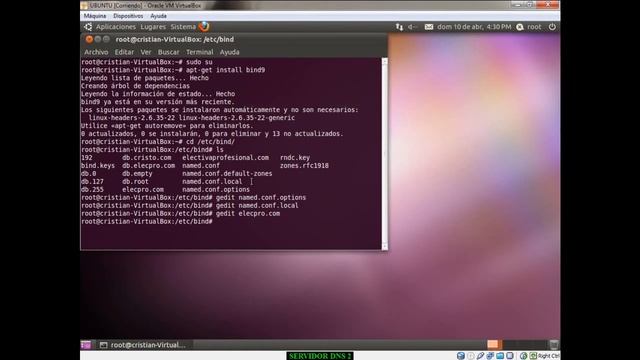Click the root@cristian-Virtual taskbar button
The image size is (640, 360).
[143, 345]
